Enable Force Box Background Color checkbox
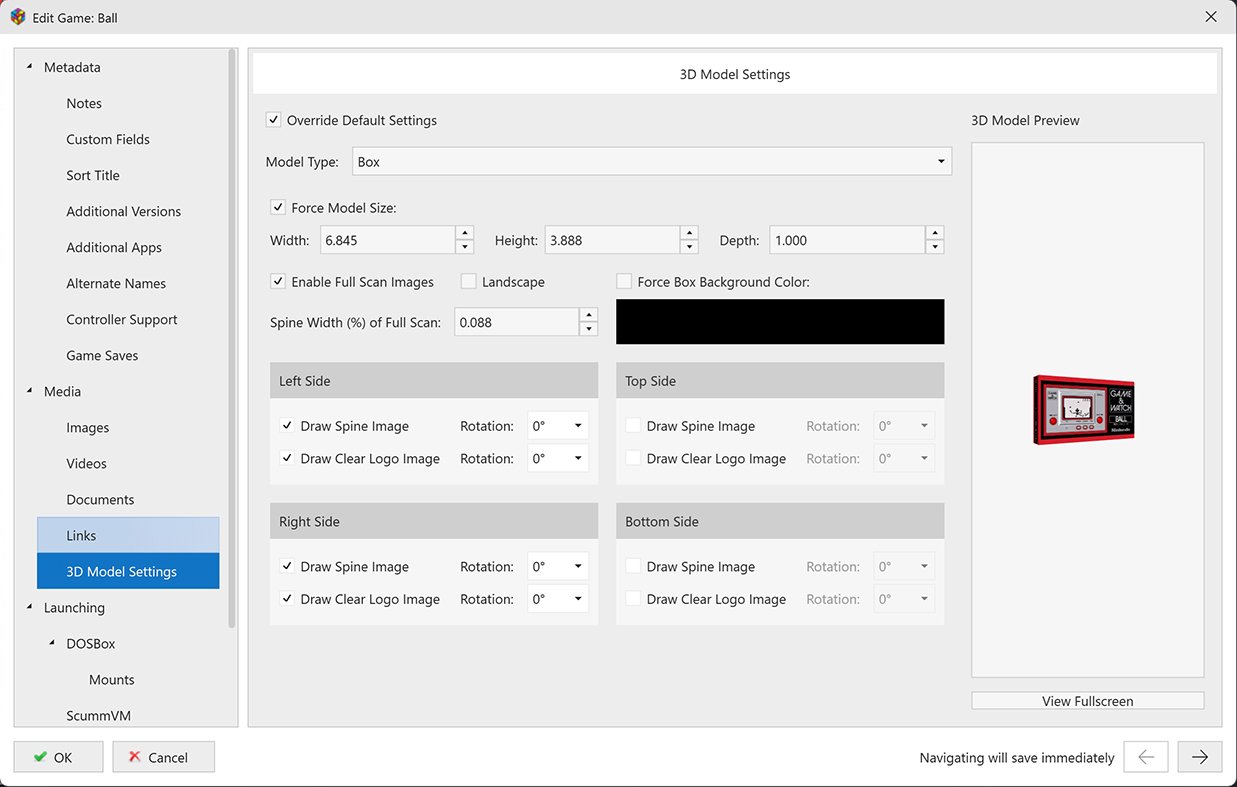1237x787 pixels. click(x=624, y=282)
